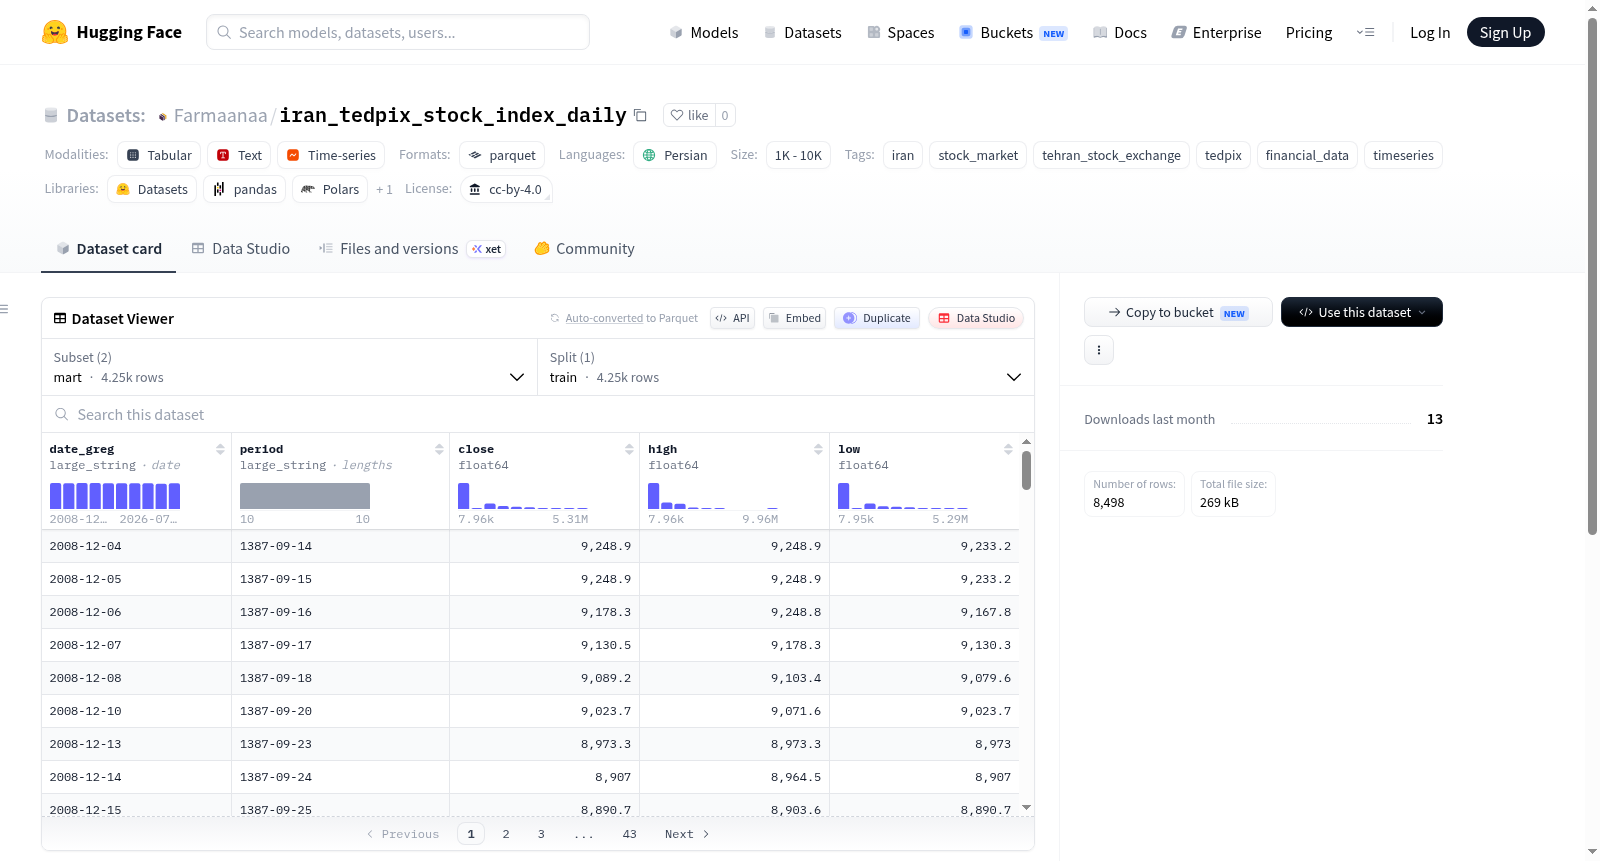The image size is (1600, 861).
Task: Focus the Search this dataset field
Action: point(538,414)
